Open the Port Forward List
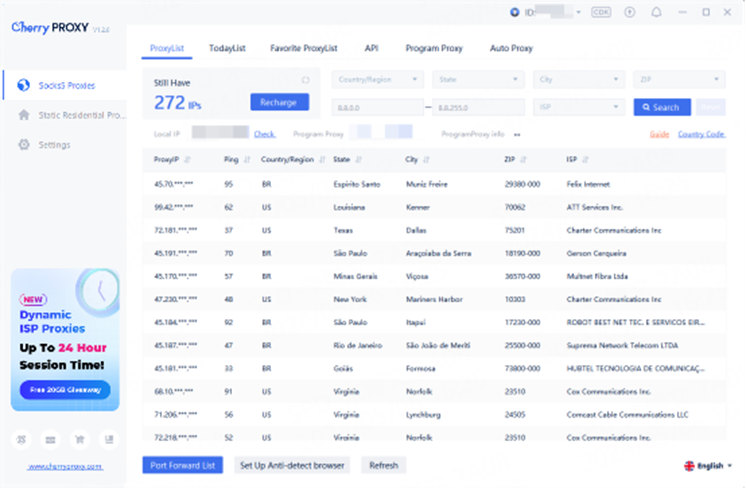 183,466
